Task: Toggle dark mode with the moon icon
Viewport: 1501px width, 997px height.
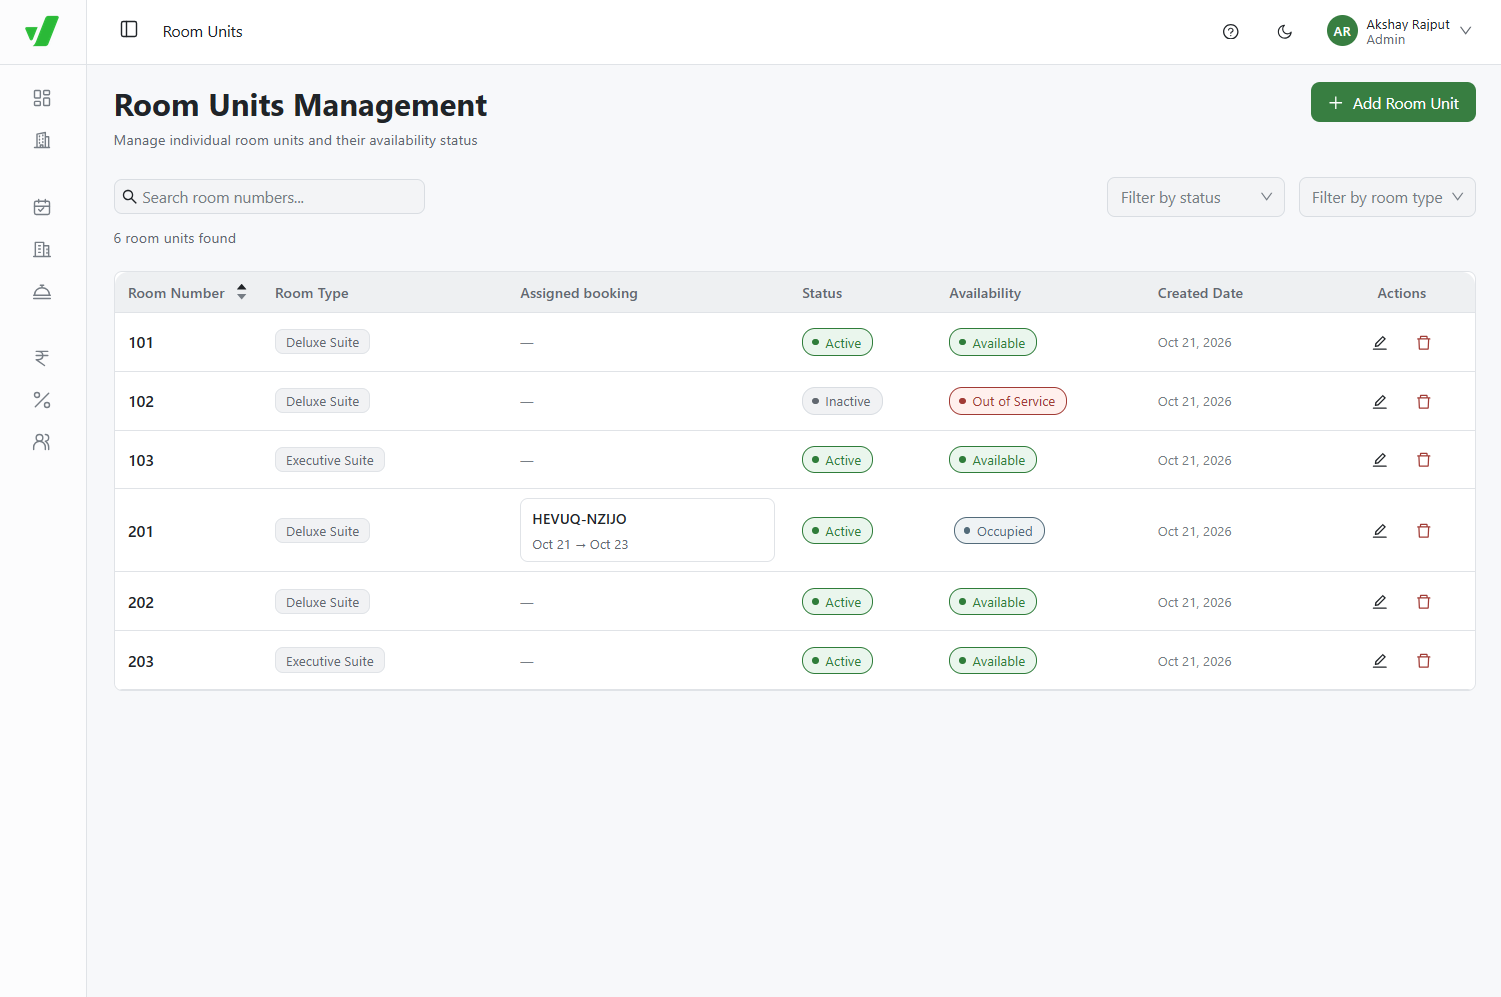Action: (1285, 32)
